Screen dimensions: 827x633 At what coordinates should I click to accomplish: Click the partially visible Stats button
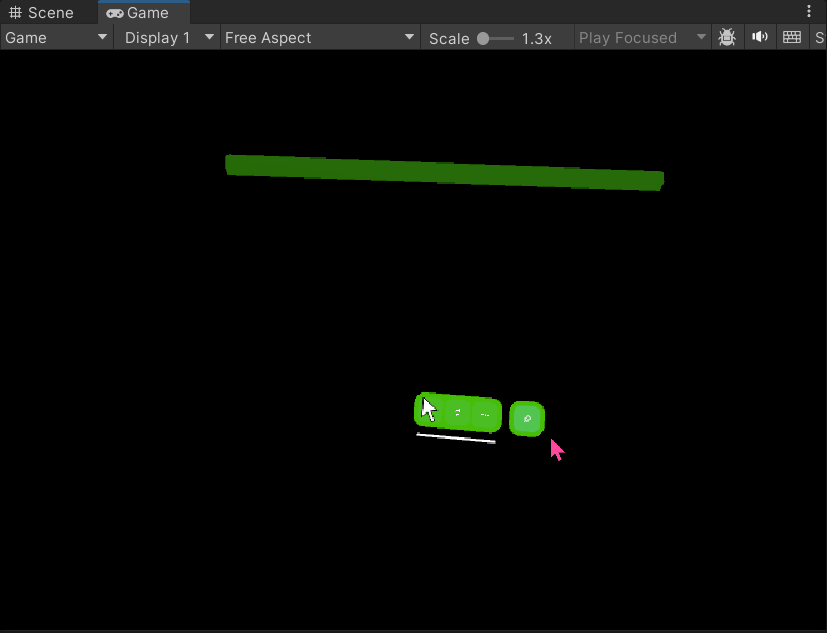[x=819, y=38]
